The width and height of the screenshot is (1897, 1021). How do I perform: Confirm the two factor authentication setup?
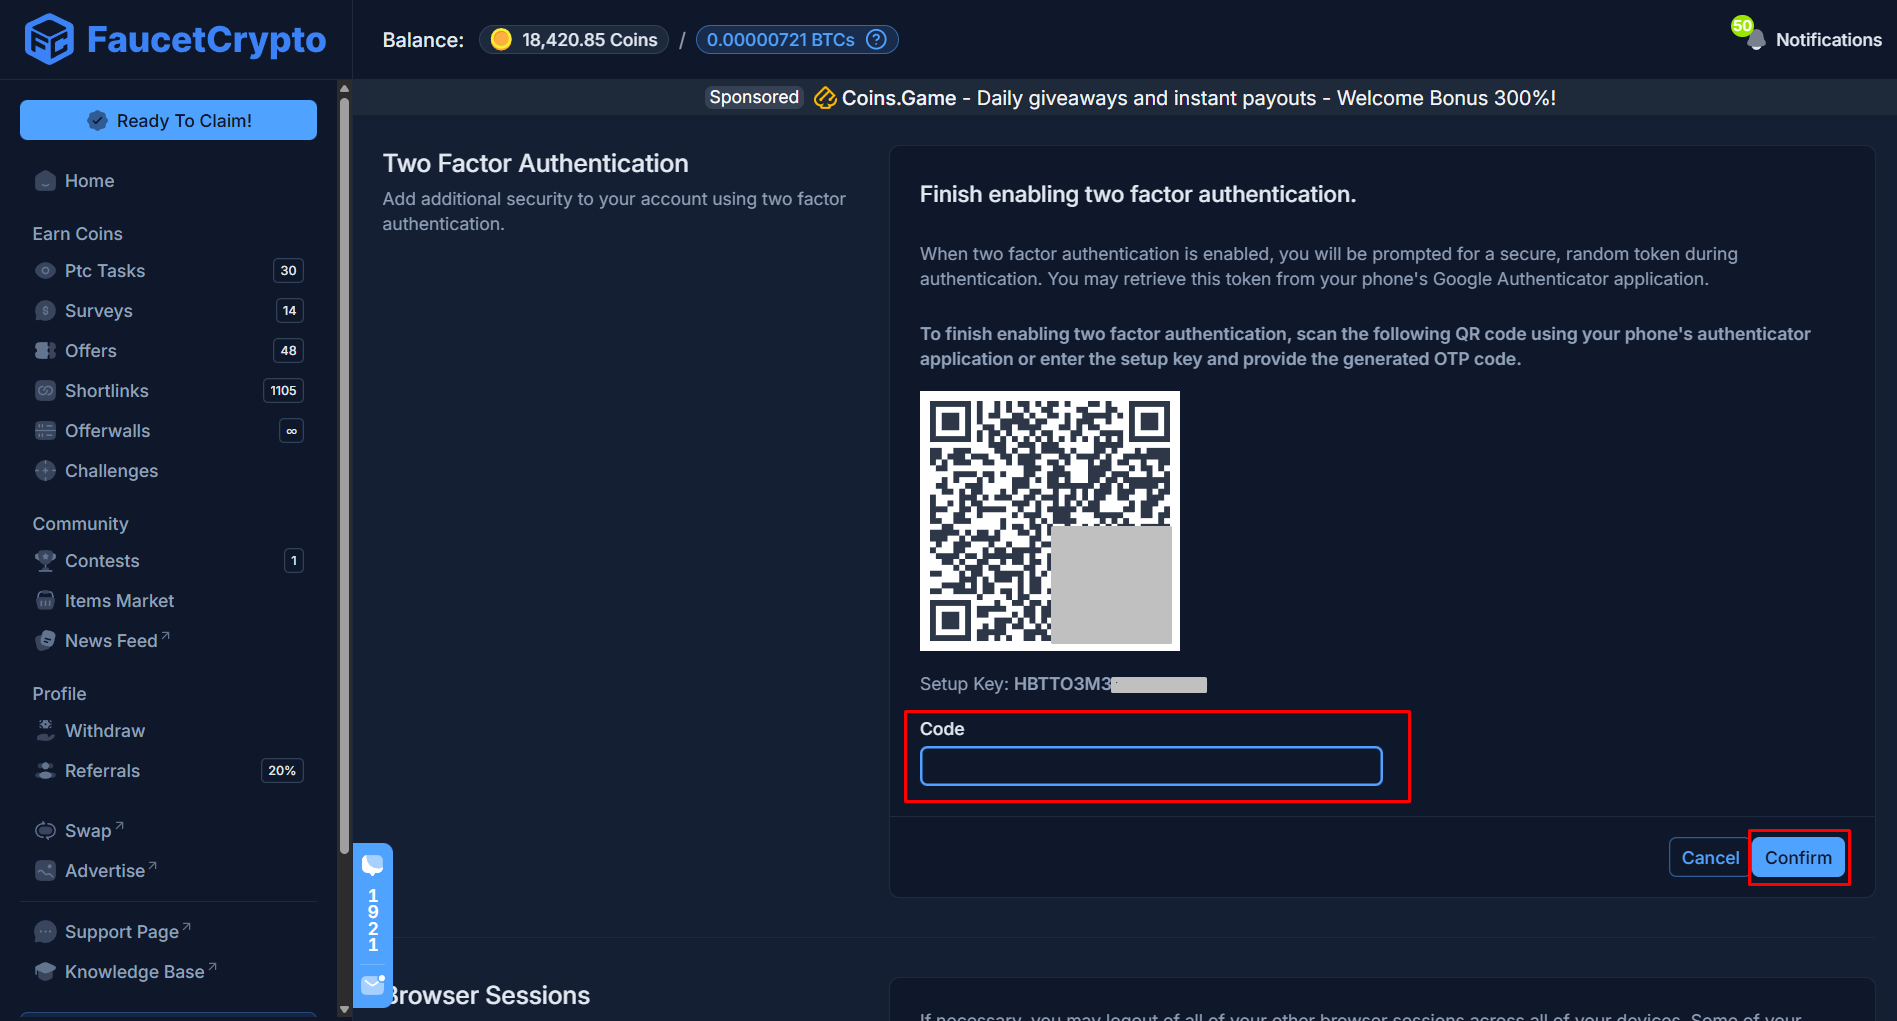click(1798, 857)
